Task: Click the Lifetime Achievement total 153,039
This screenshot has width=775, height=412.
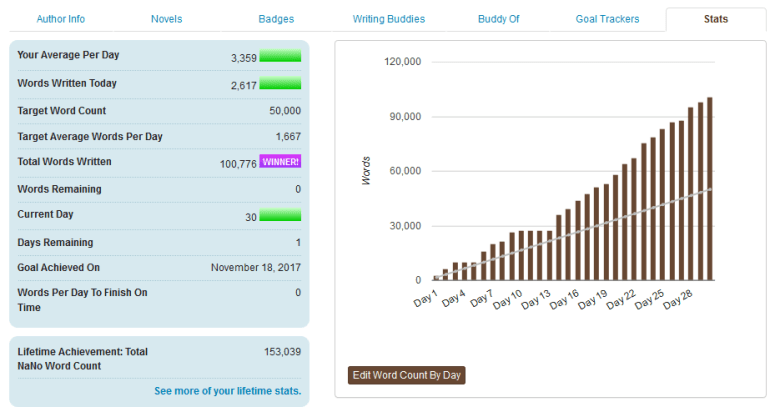Action: click(x=280, y=352)
